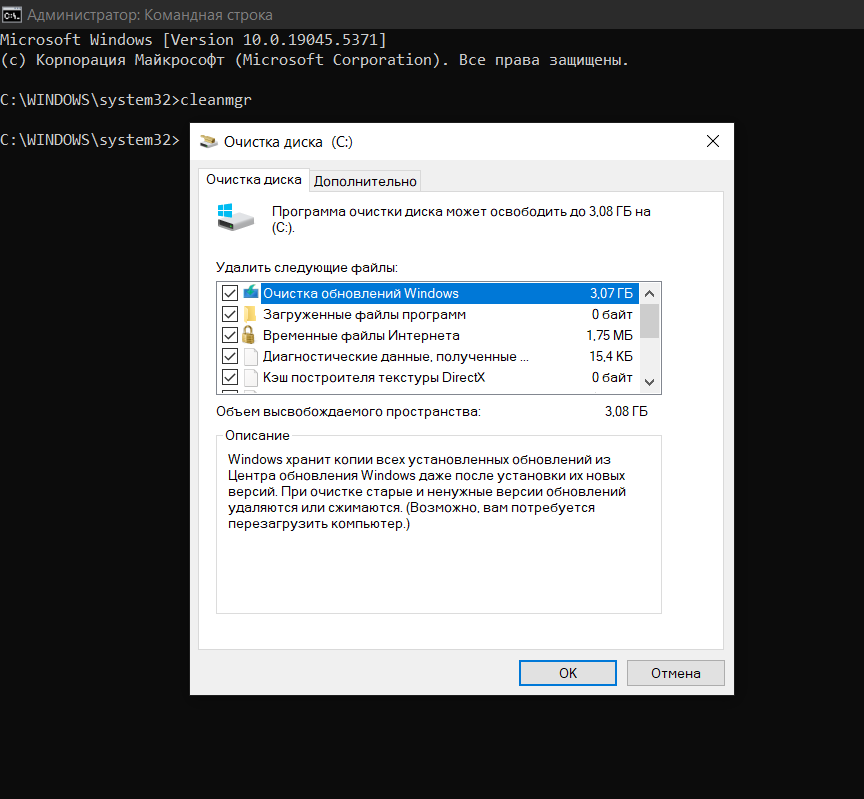864x799 pixels.
Task: Click the 15,4 КБ size value
Action: 611,357
